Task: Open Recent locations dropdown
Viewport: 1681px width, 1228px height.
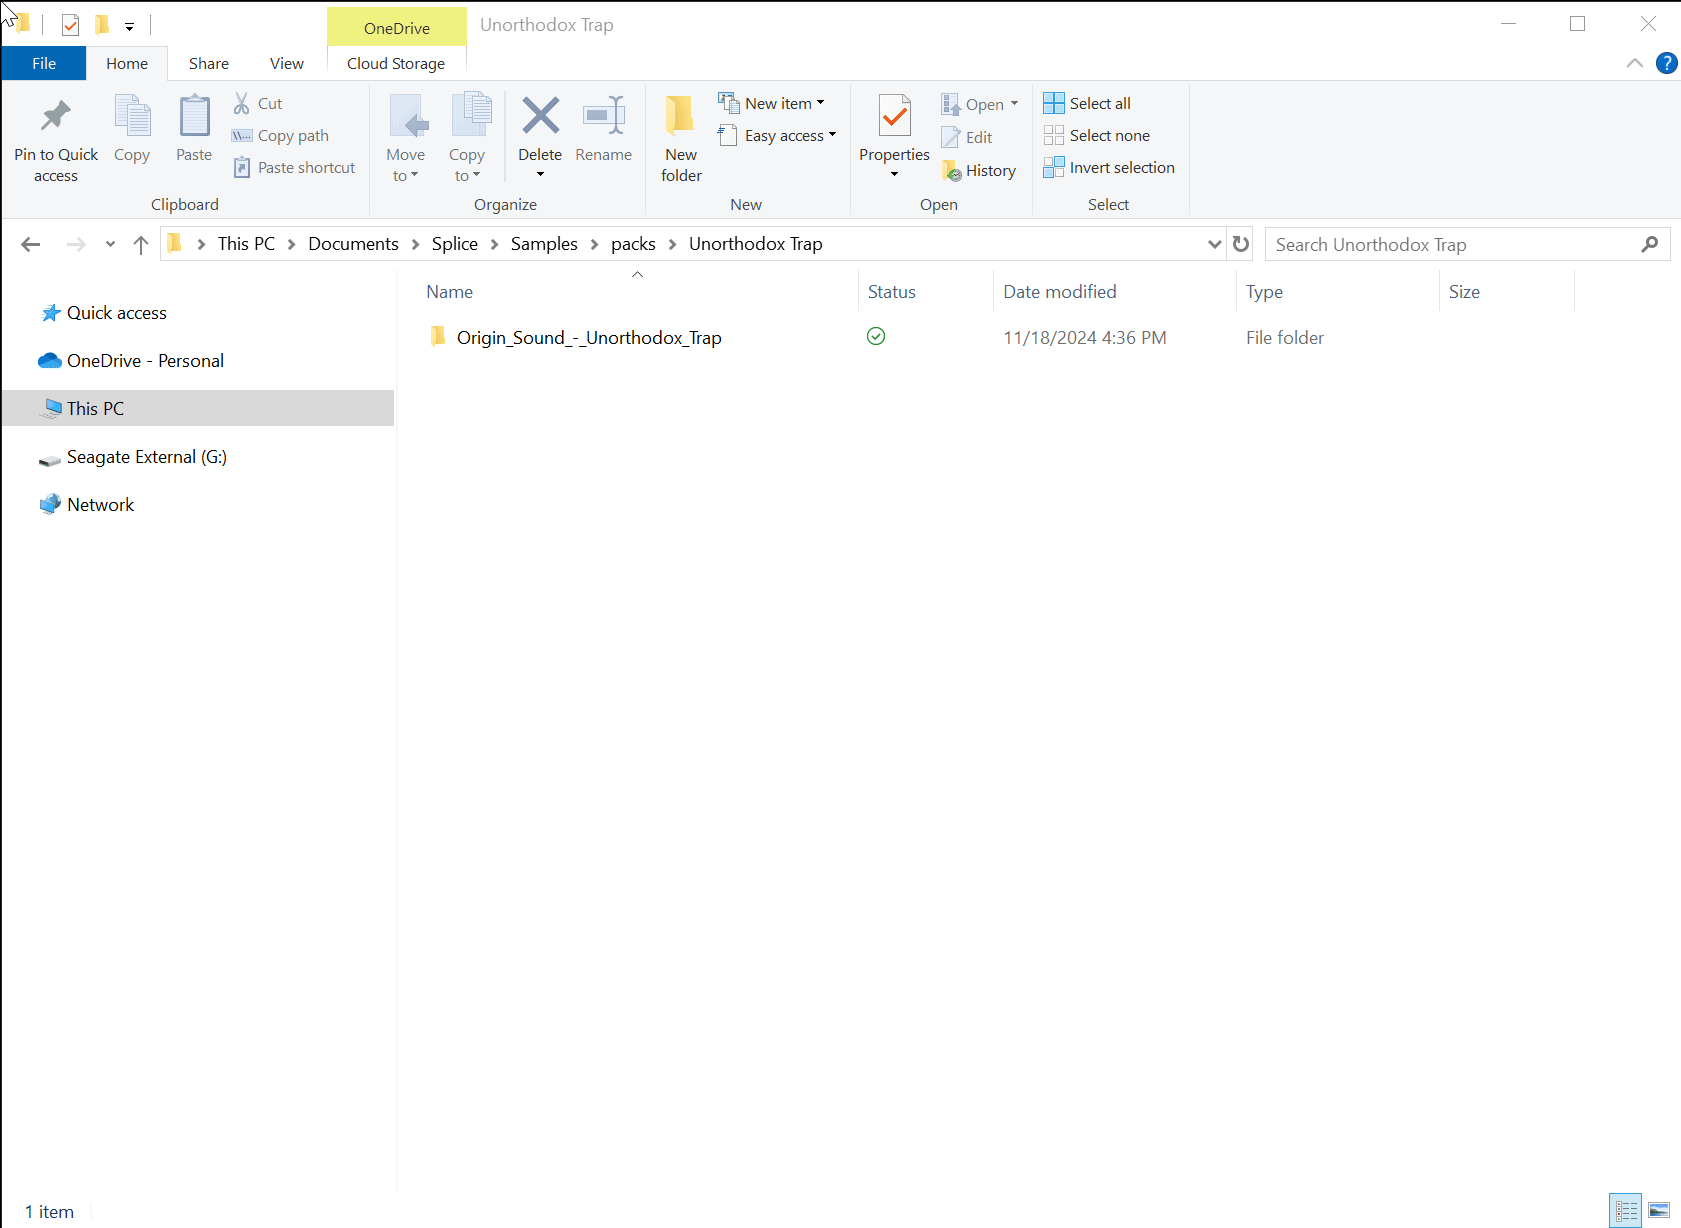Action: (x=110, y=244)
